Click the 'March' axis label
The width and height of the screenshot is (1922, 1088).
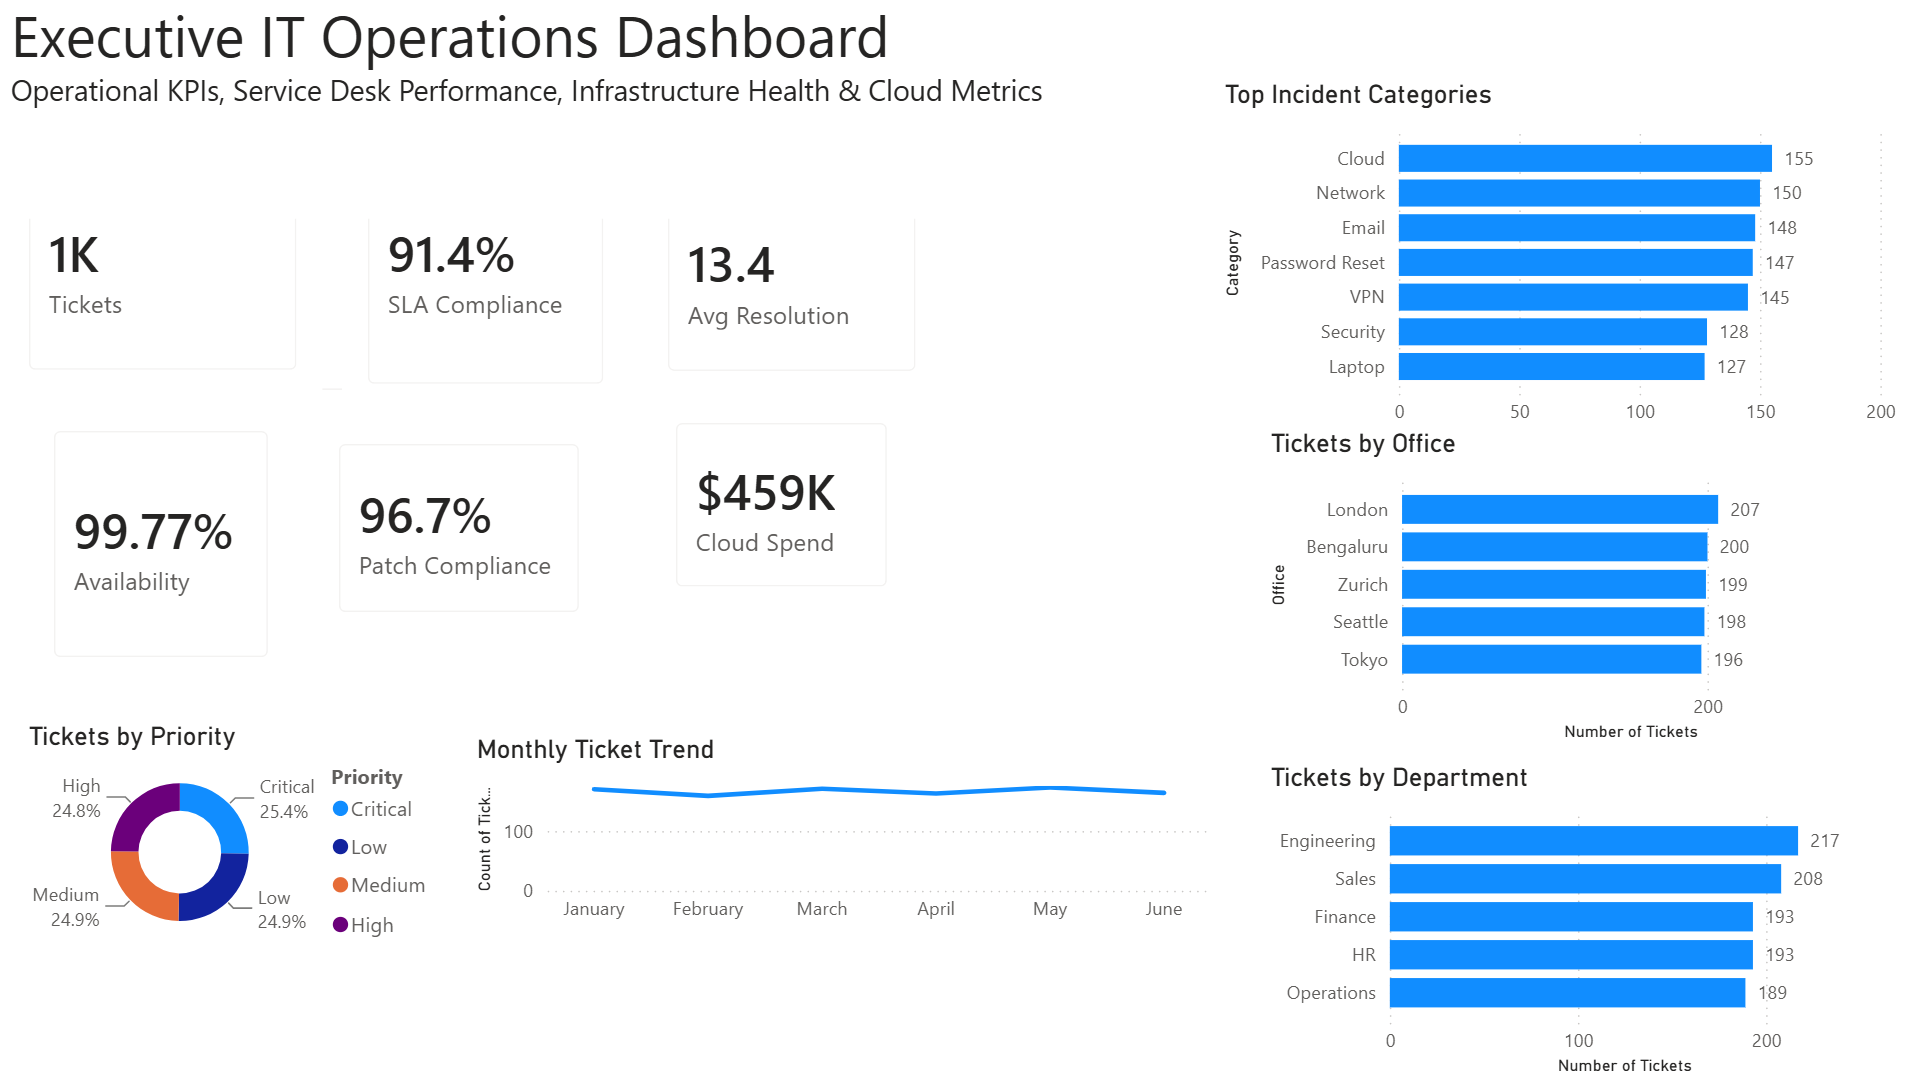[x=822, y=909]
